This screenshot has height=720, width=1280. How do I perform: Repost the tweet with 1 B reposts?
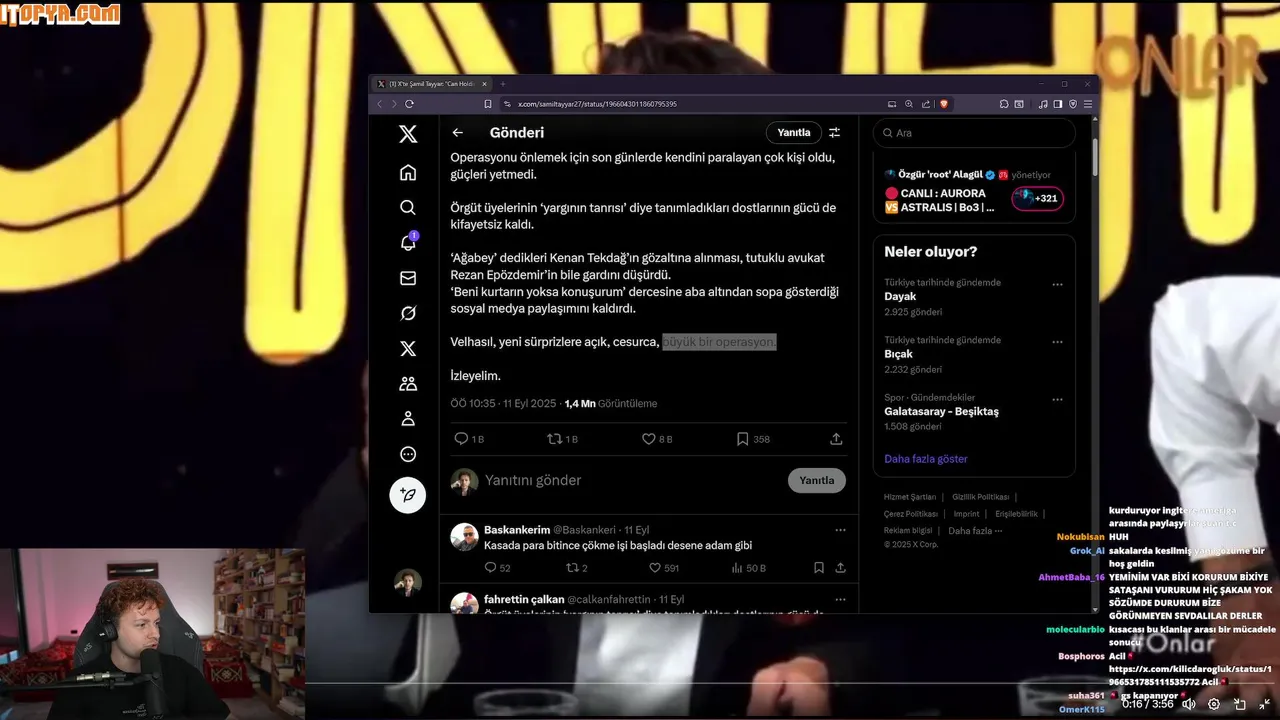pyautogui.click(x=562, y=439)
